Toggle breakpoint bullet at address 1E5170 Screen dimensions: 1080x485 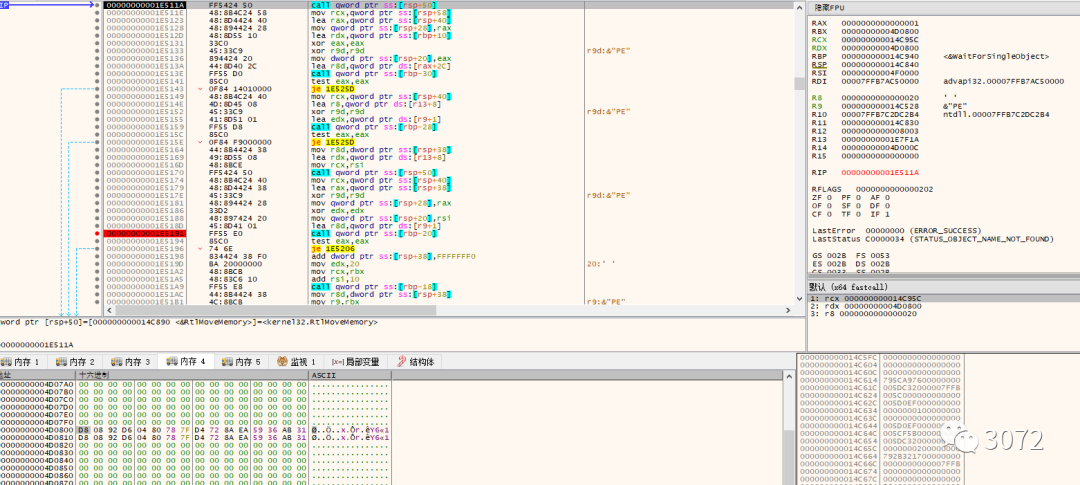(98, 173)
